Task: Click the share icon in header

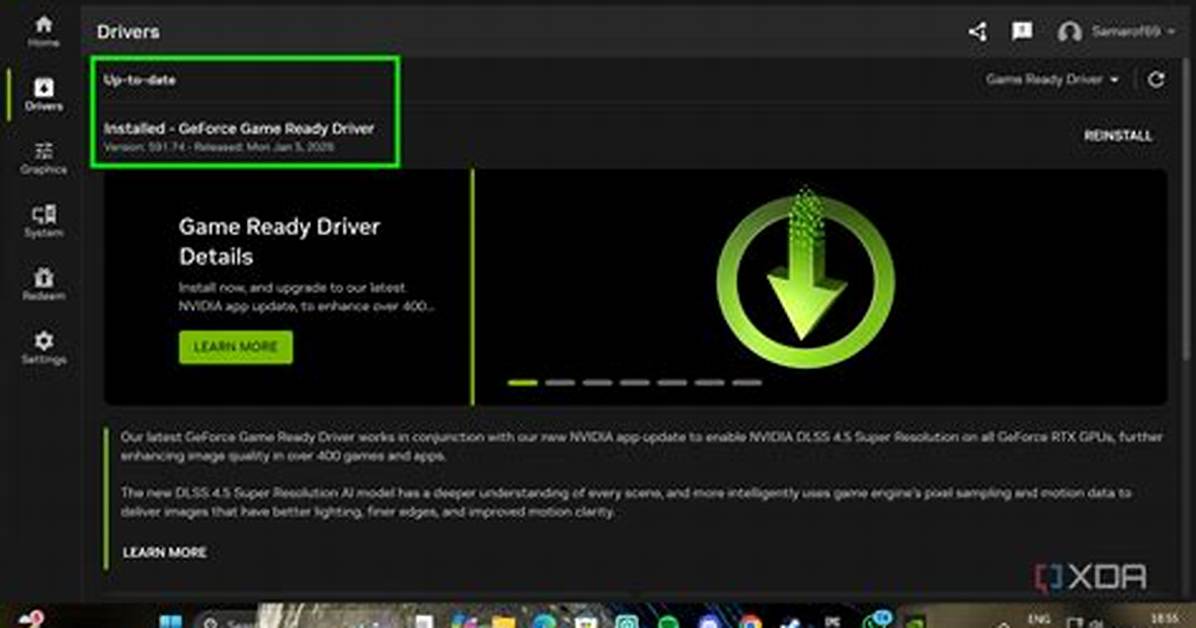Action: tap(978, 31)
